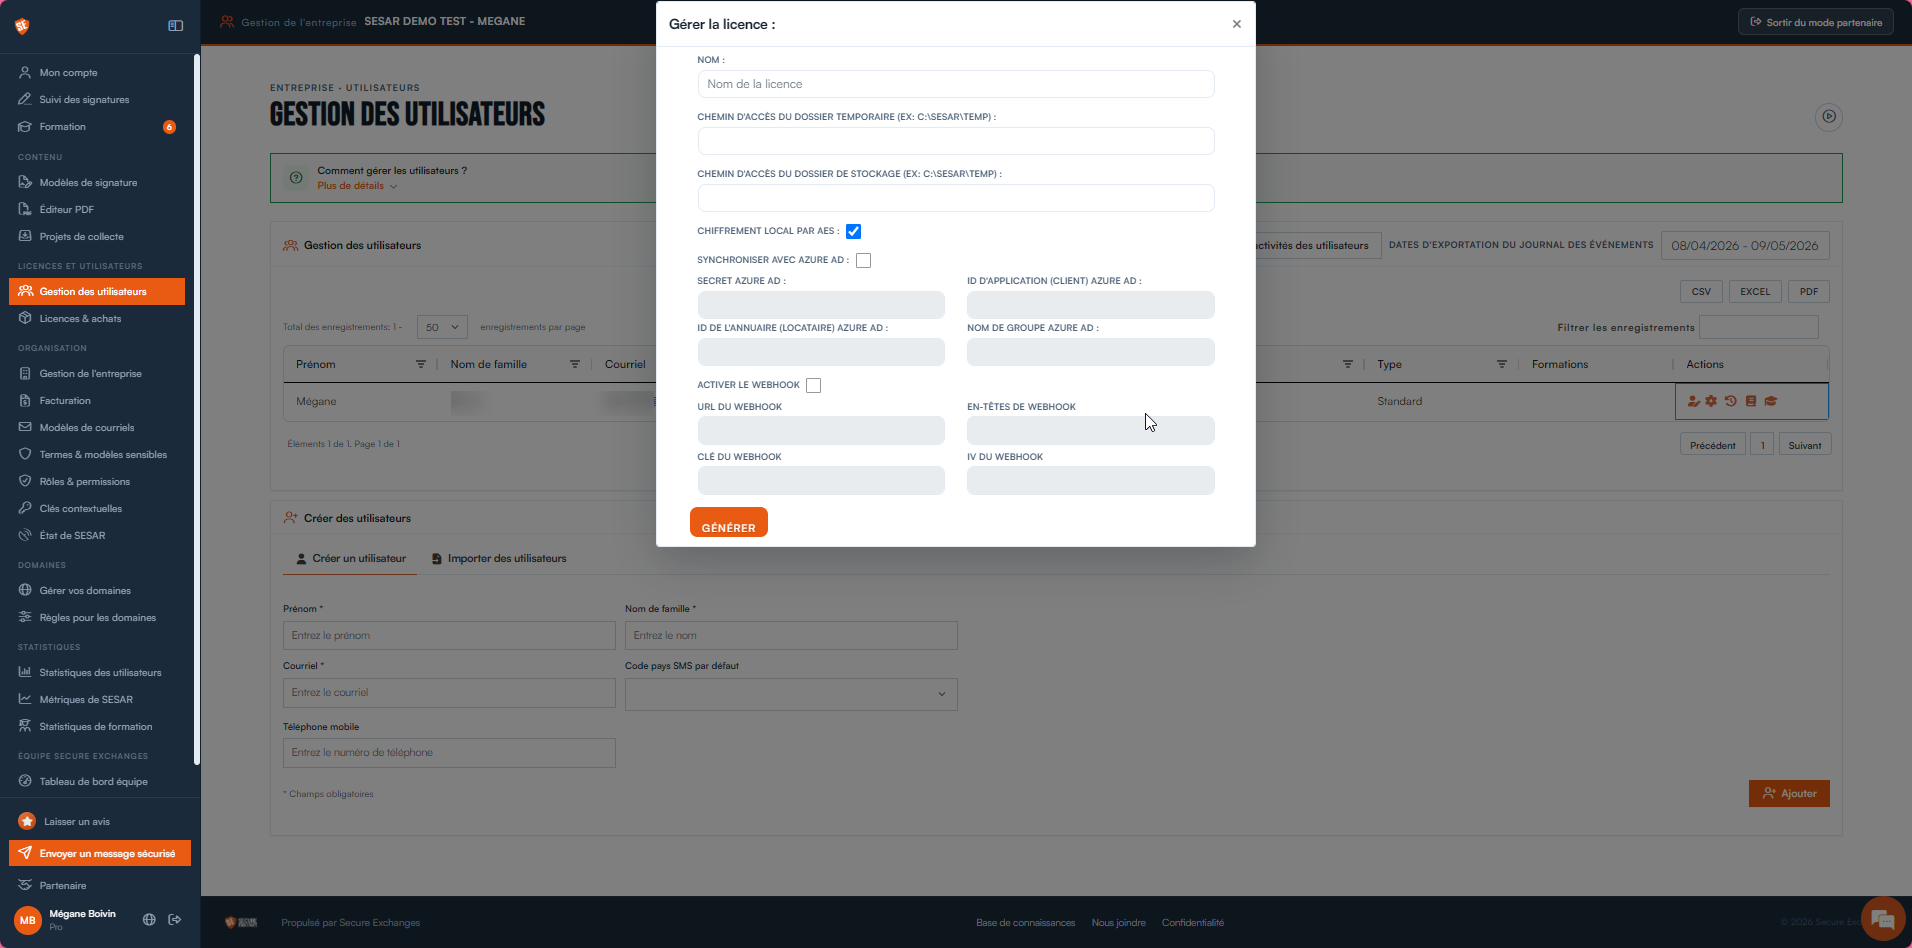Click Sortir du mode partenaire button
Image resolution: width=1912 pixels, height=948 pixels.
pos(1816,23)
